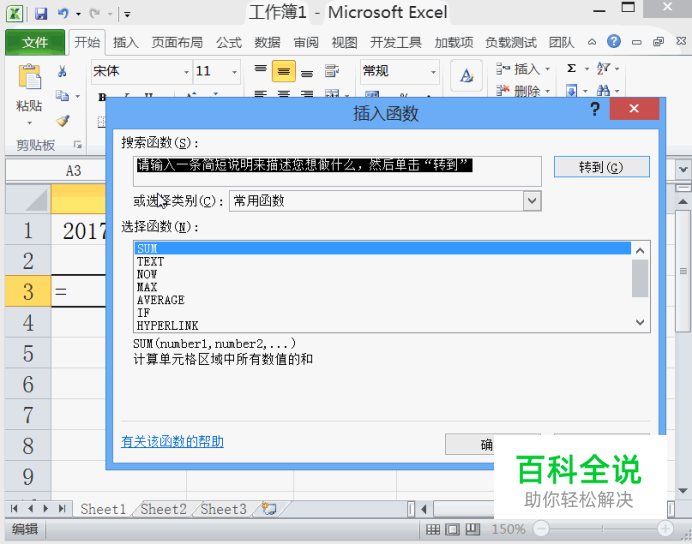Viewport: 692px width, 544px height.
Task: Click the Fill down icon
Action: (572, 91)
